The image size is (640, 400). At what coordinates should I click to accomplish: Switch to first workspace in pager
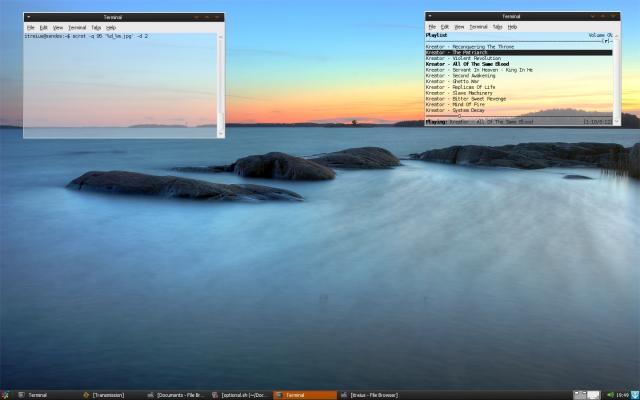580,395
